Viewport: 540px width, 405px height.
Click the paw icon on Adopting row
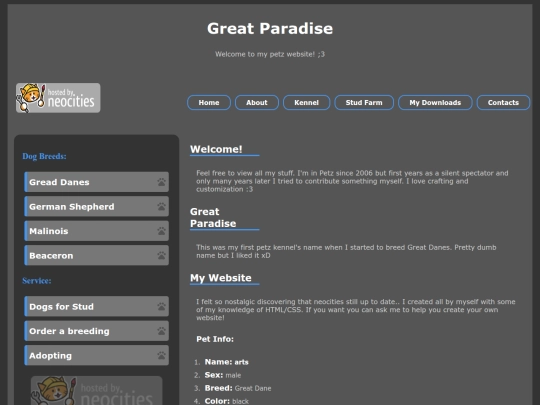[x=162, y=355]
